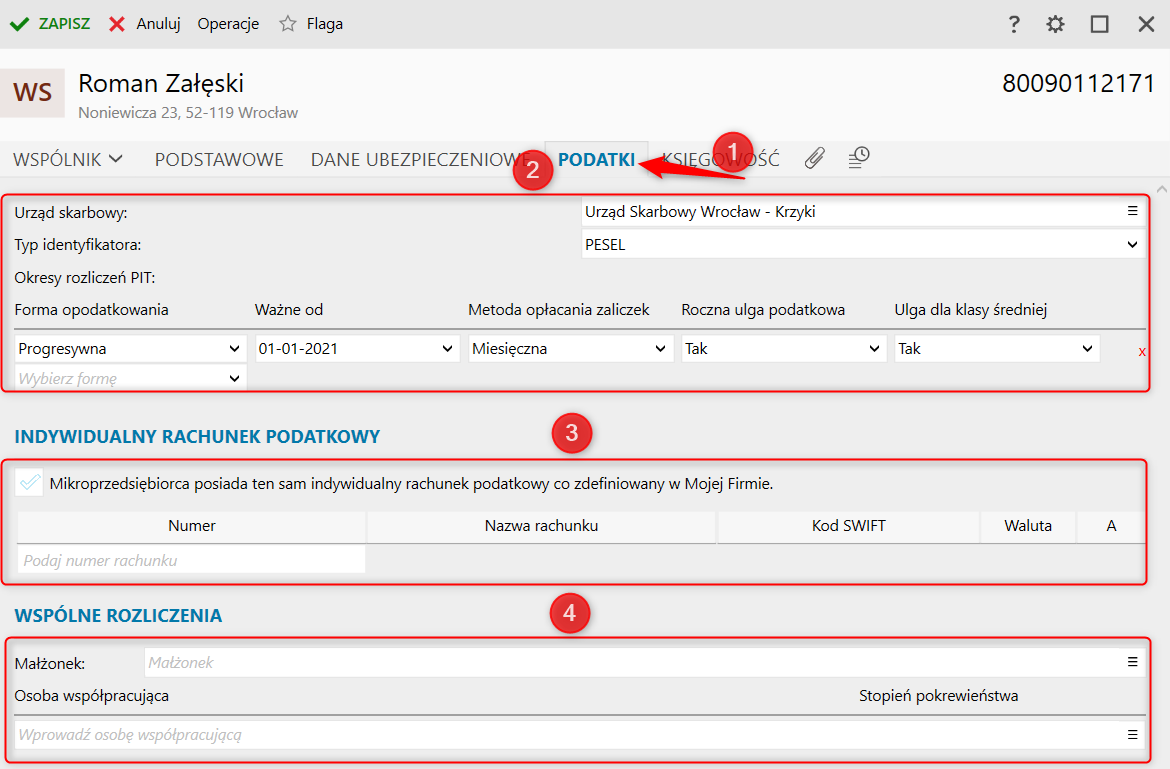
Task: Click the Flaga label
Action: [x=325, y=24]
